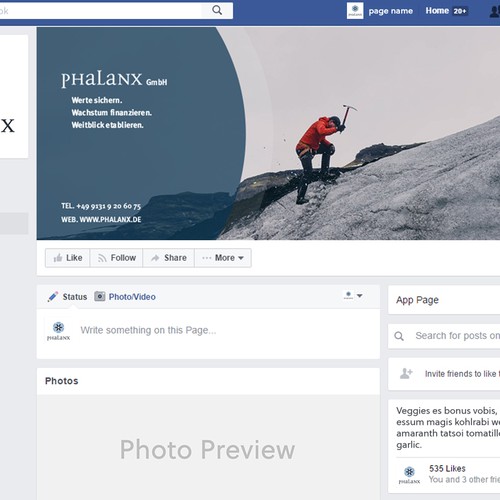Go to the Home link
This screenshot has width=500, height=500.
coord(437,11)
